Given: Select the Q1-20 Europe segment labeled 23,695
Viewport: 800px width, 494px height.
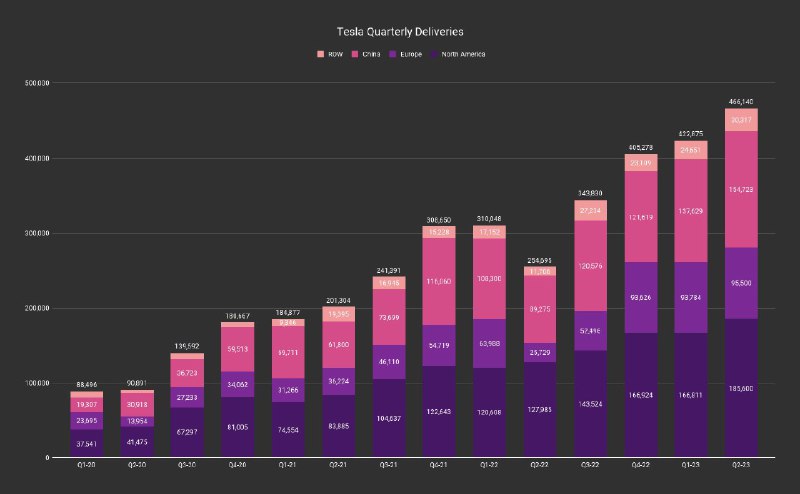Looking at the screenshot, I should (x=86, y=421).
